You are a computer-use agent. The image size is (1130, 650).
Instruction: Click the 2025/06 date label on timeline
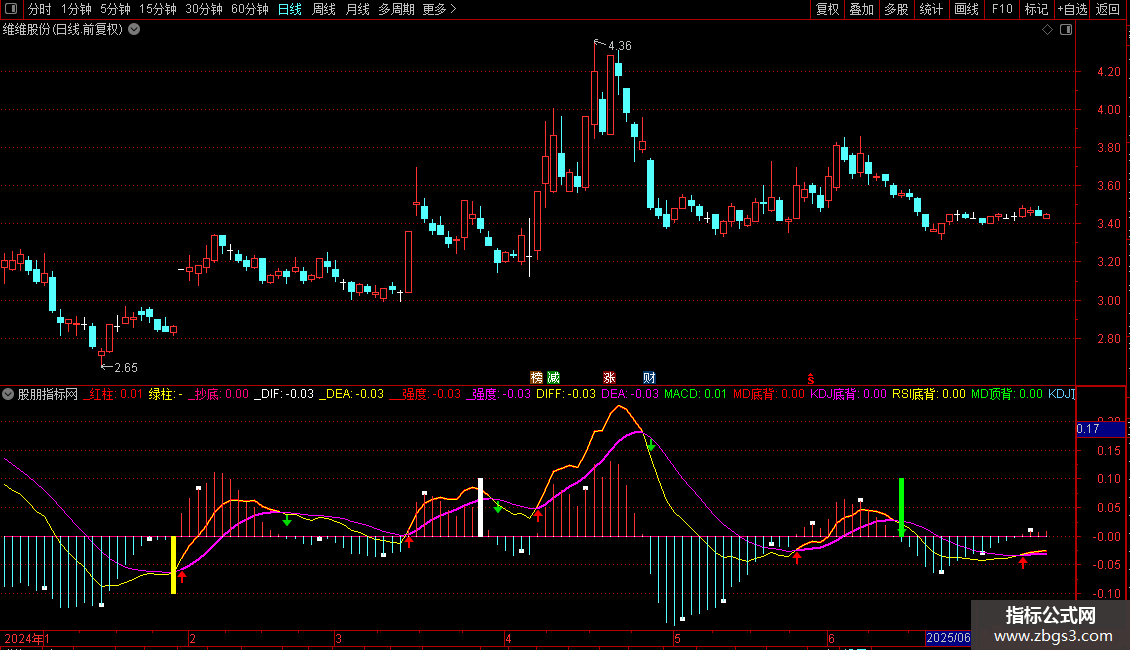tap(948, 638)
